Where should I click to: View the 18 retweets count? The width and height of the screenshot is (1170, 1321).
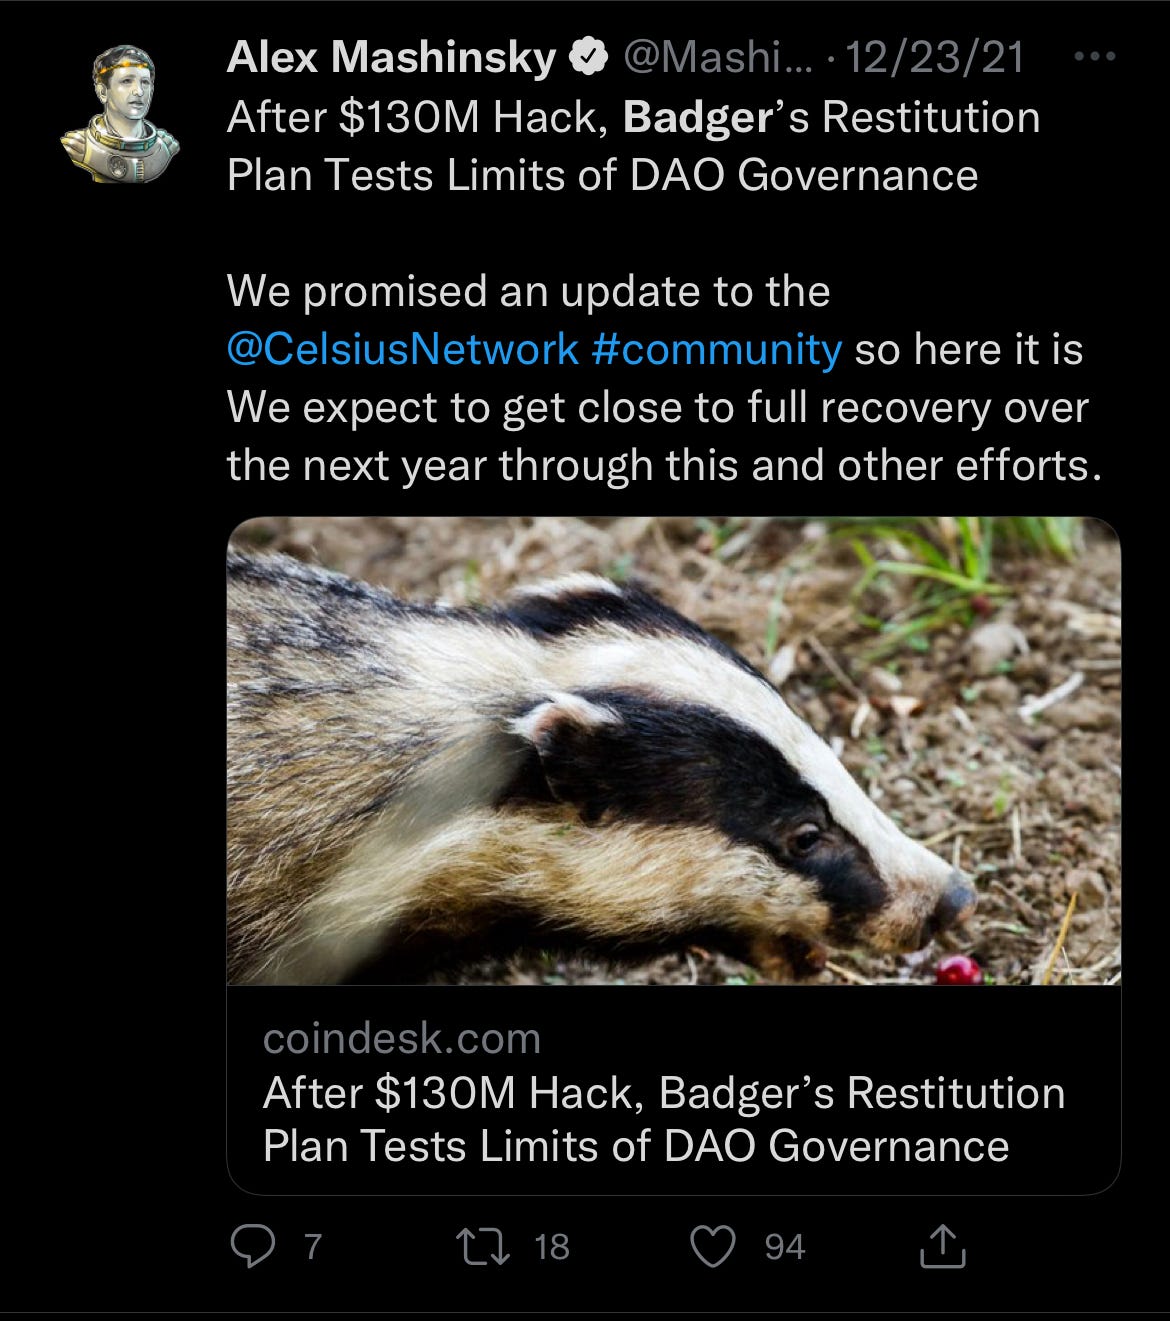[551, 1247]
